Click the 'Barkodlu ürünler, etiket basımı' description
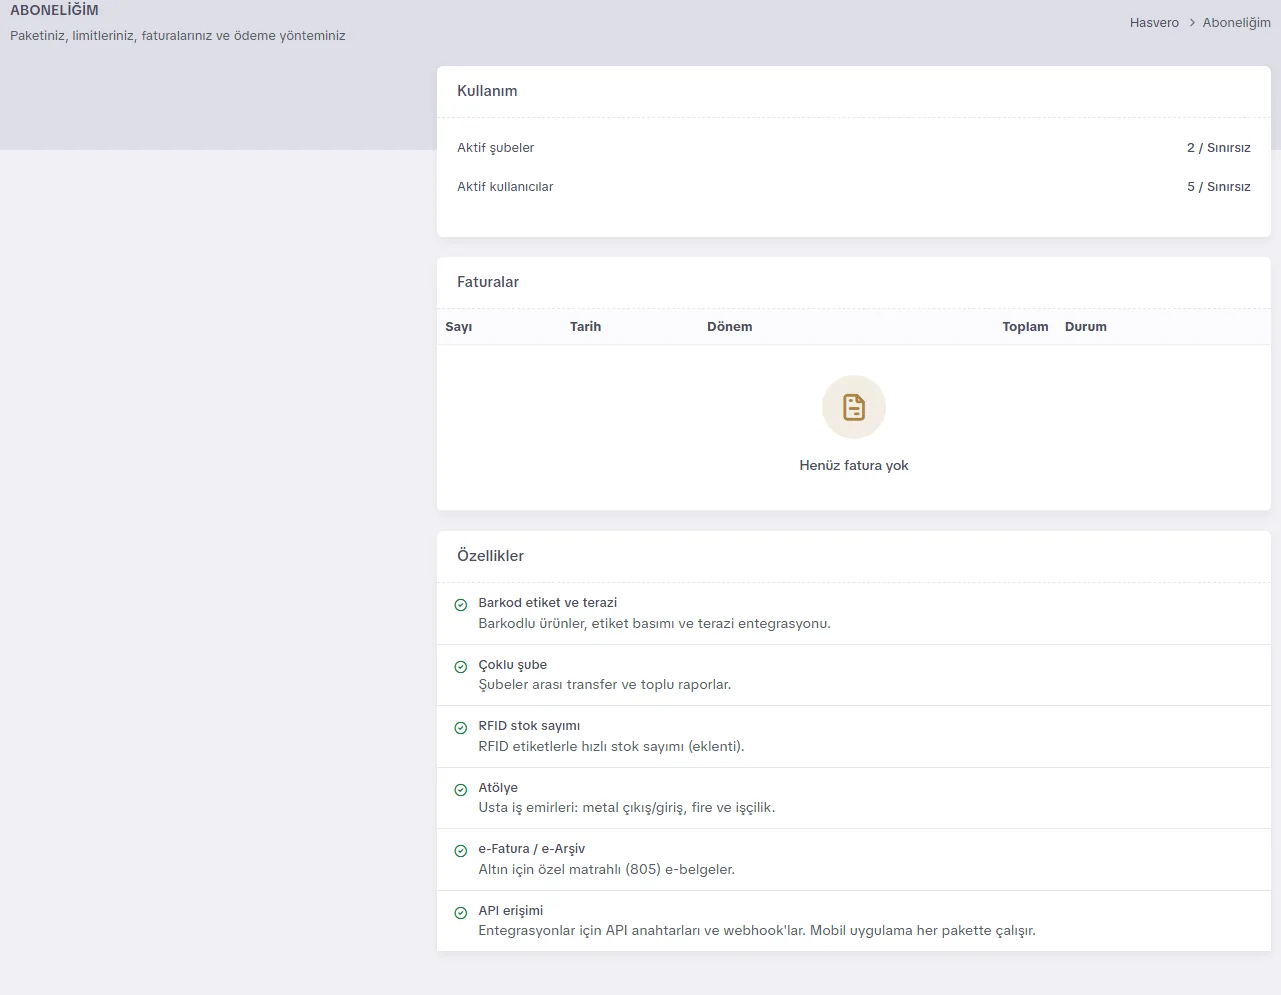This screenshot has width=1281, height=995. click(x=655, y=624)
